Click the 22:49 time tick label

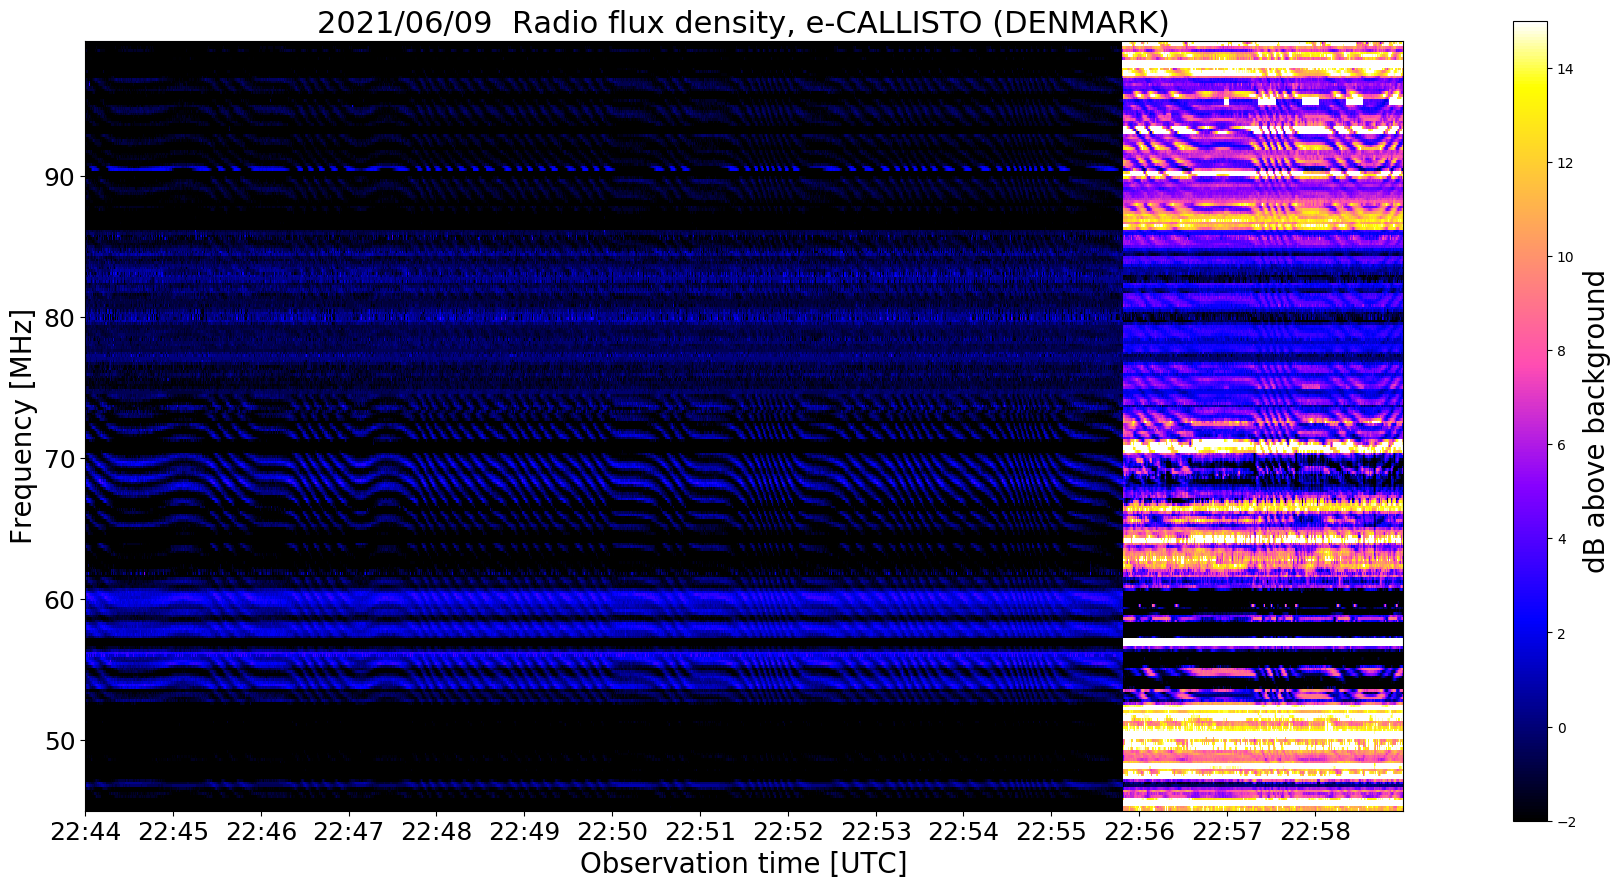(525, 831)
